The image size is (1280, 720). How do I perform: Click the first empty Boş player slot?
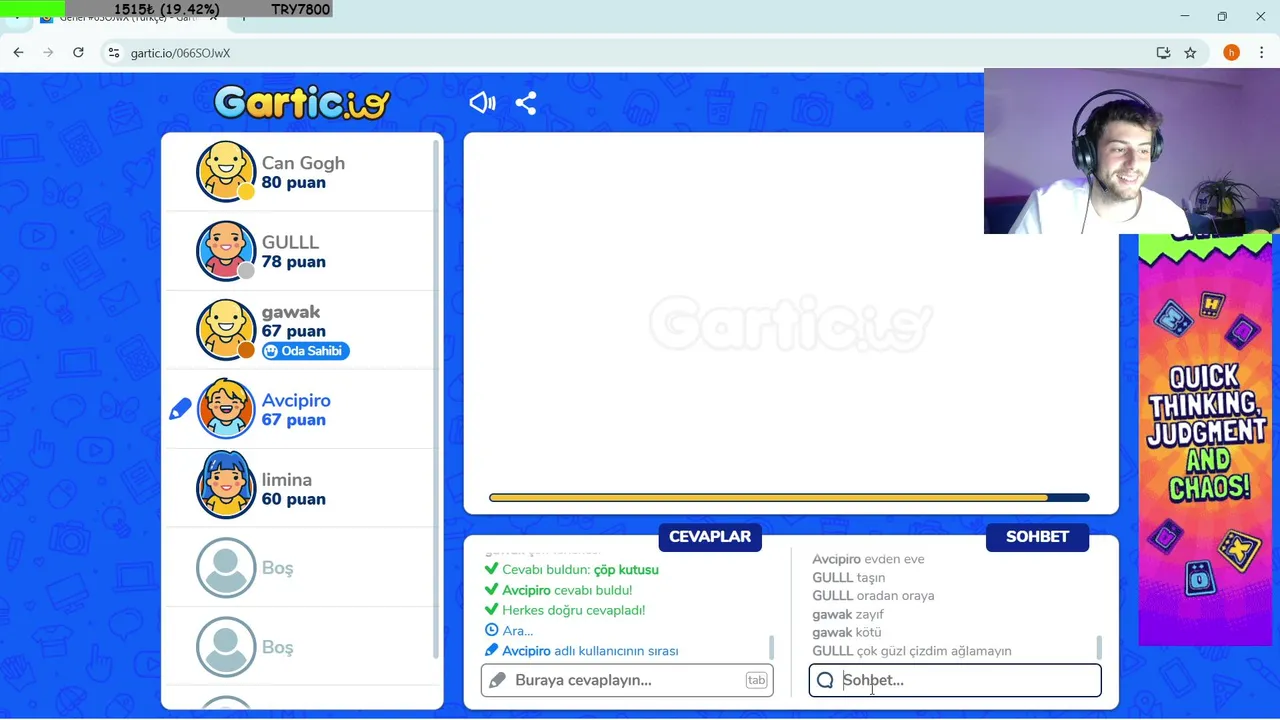pos(302,568)
